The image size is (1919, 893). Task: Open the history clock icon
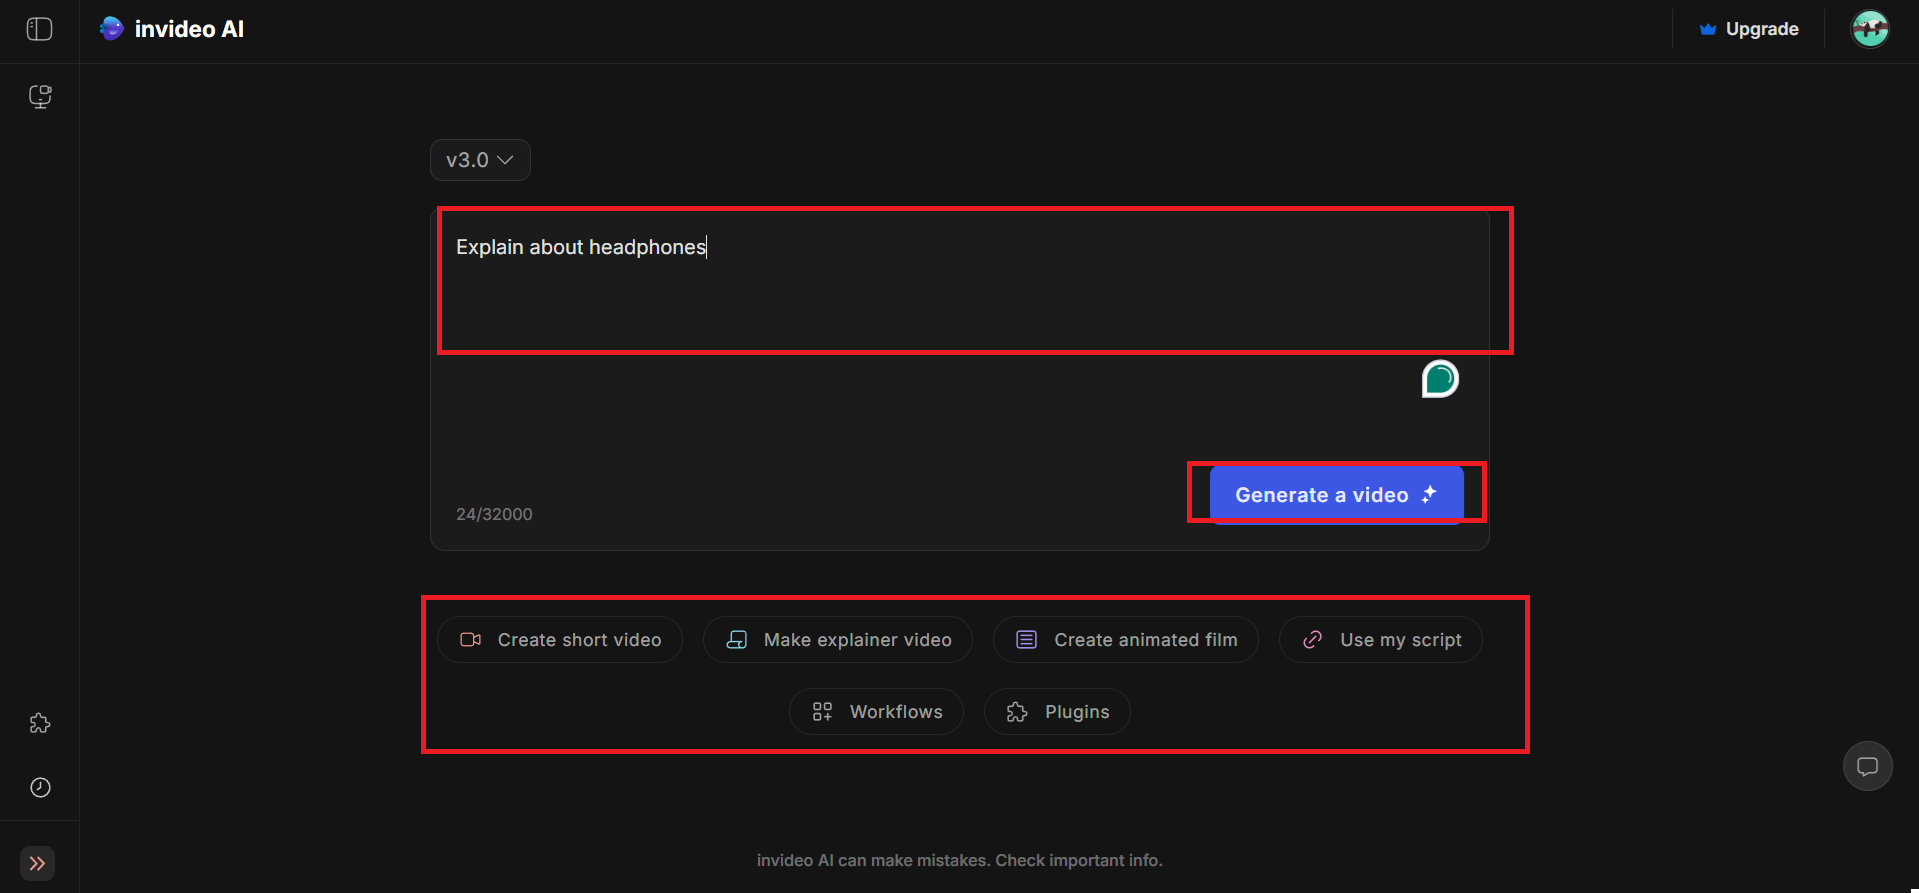tap(40, 787)
